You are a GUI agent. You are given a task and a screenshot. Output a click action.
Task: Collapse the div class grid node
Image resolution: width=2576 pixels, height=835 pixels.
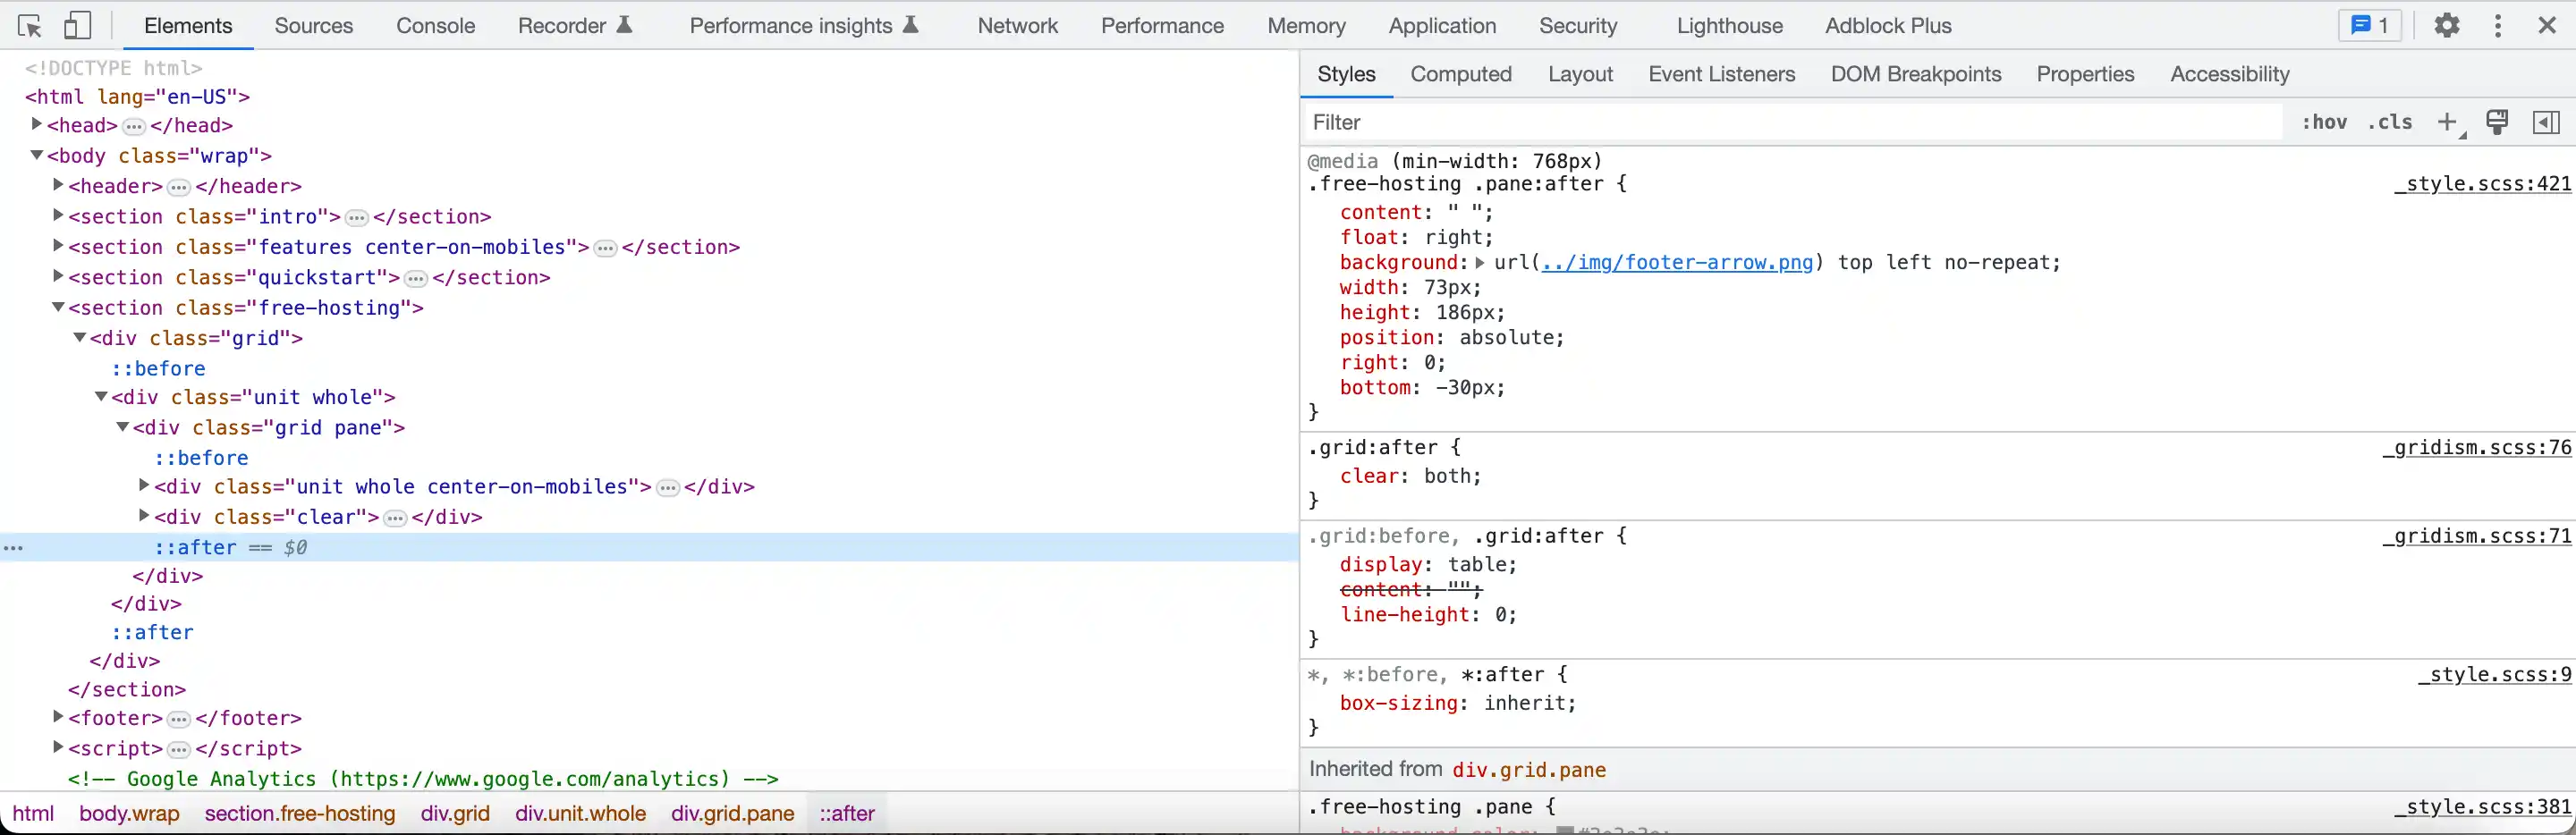pos(80,338)
